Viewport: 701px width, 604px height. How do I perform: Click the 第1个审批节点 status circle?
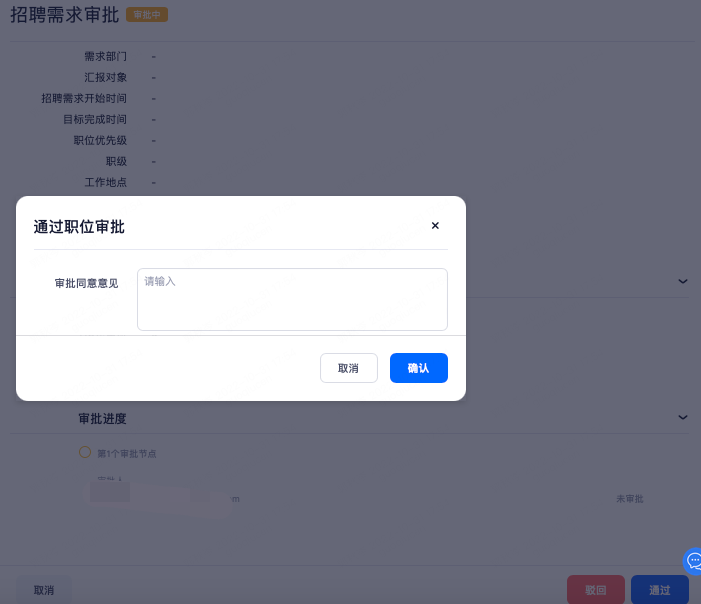[x=85, y=452]
